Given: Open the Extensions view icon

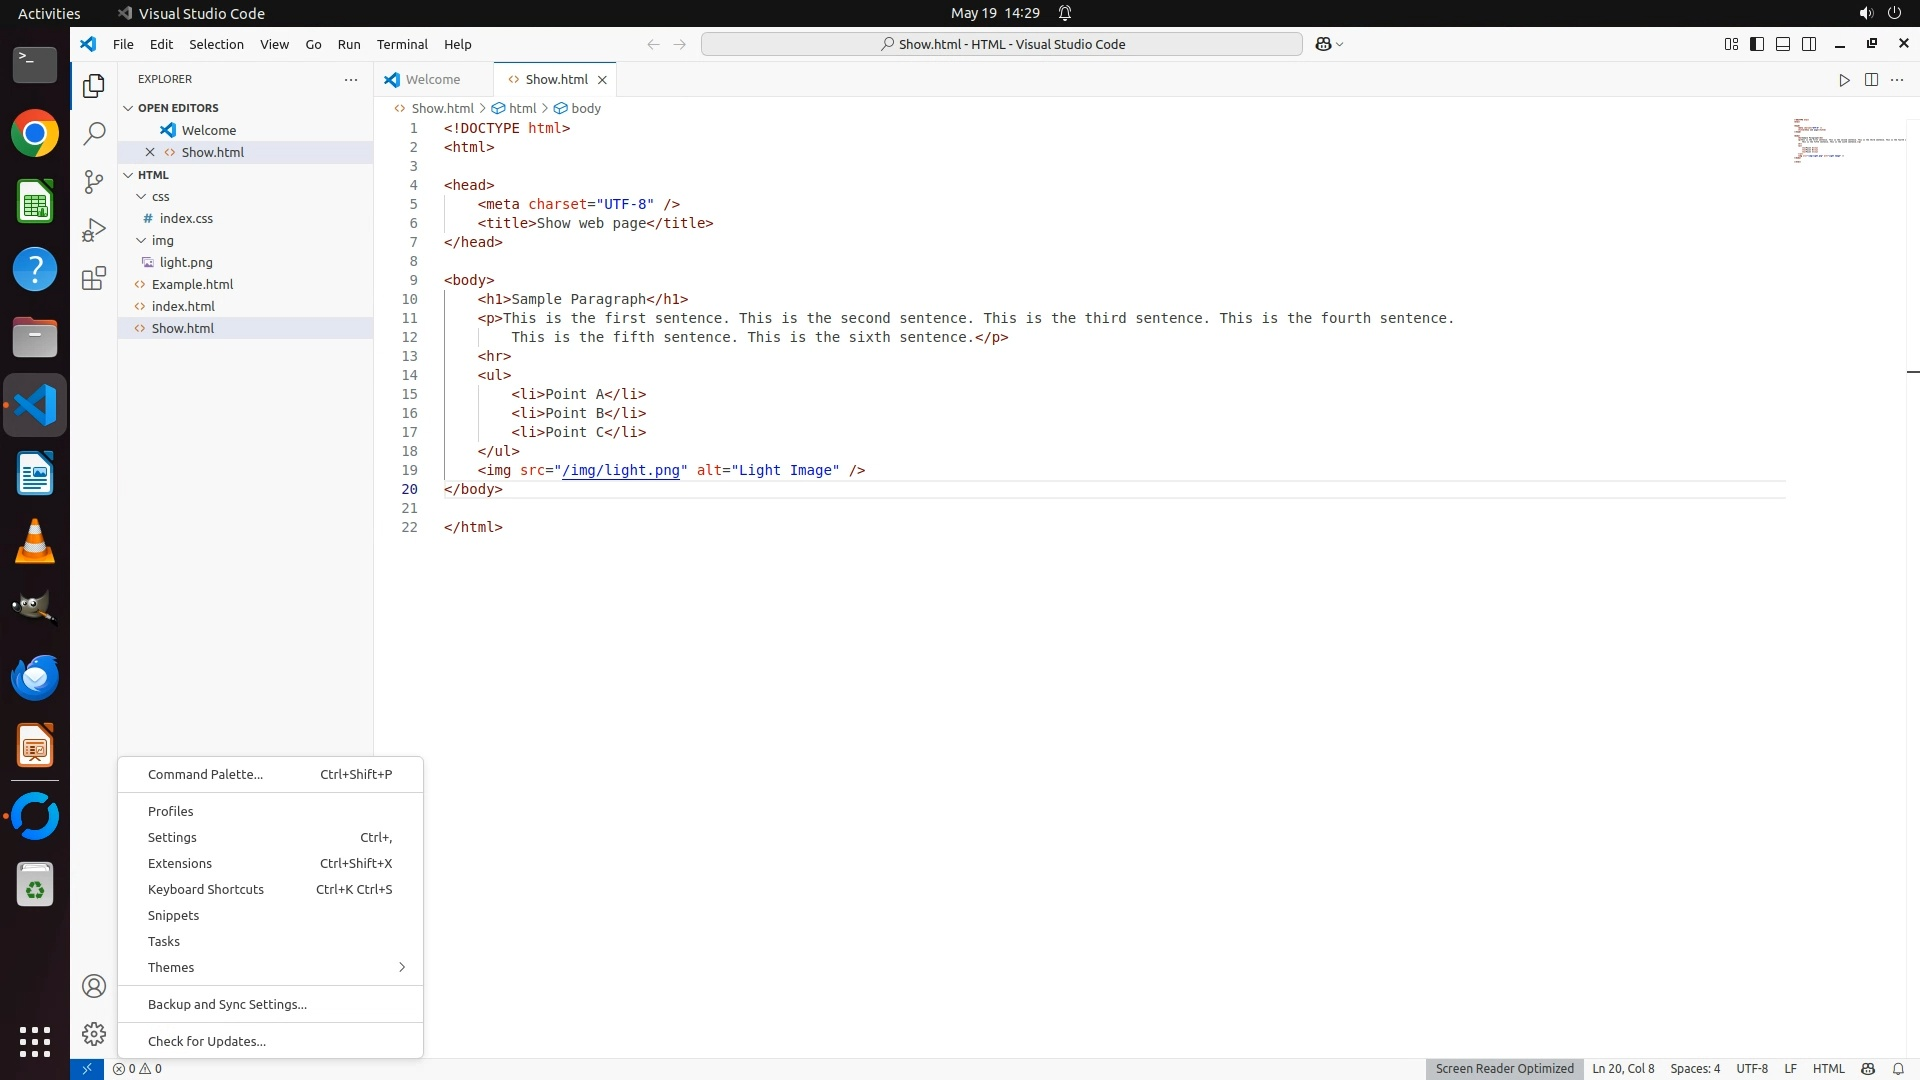Looking at the screenshot, I should 94,278.
